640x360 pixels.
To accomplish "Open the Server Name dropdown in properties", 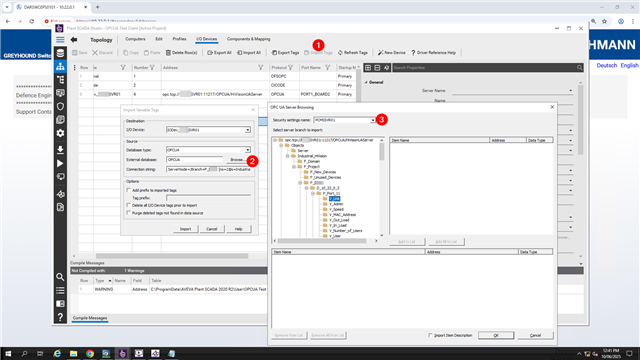I will click(570, 91).
